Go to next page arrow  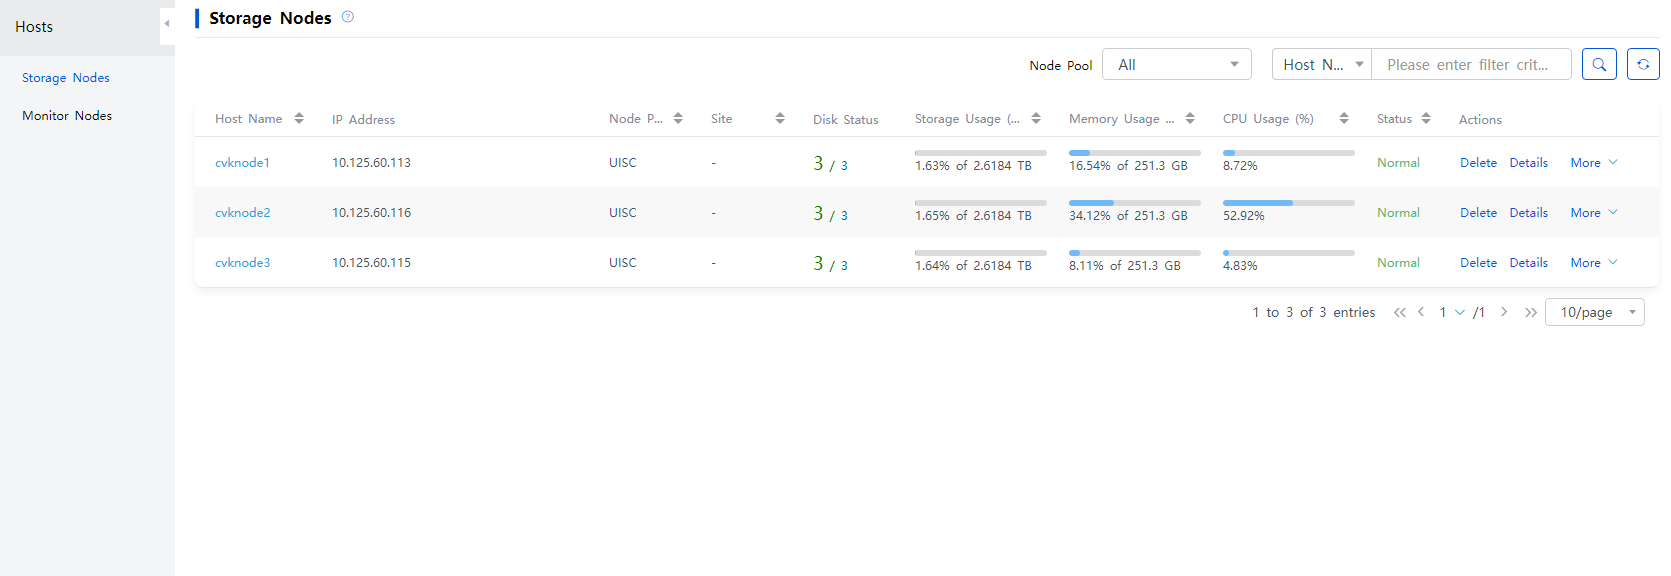tap(1504, 312)
